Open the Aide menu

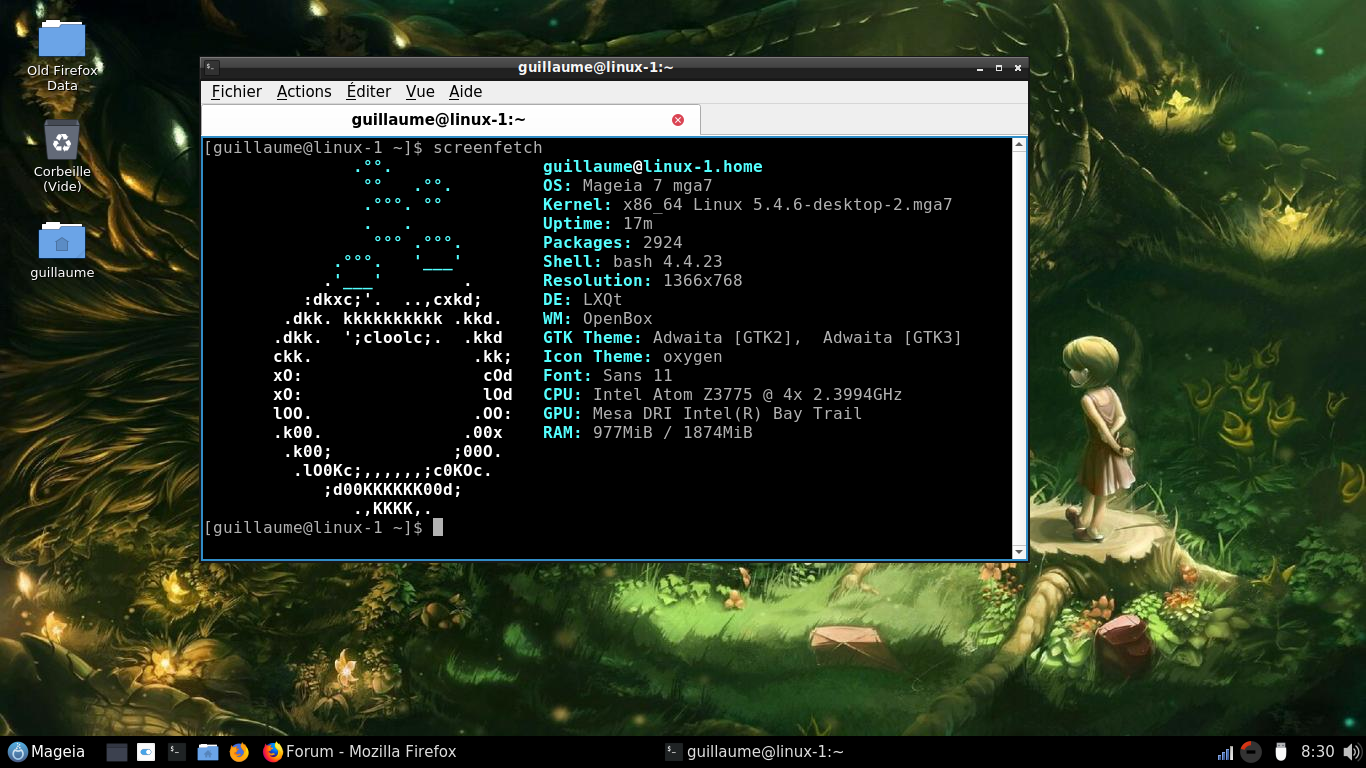pyautogui.click(x=466, y=92)
